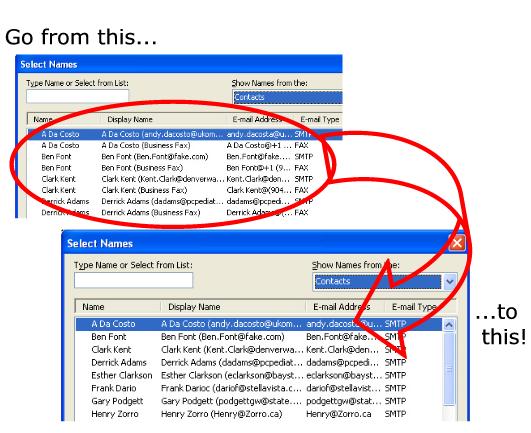This screenshot has width=531, height=433.
Task: Click scroll up arrow in lower dialog list
Action: [449, 325]
